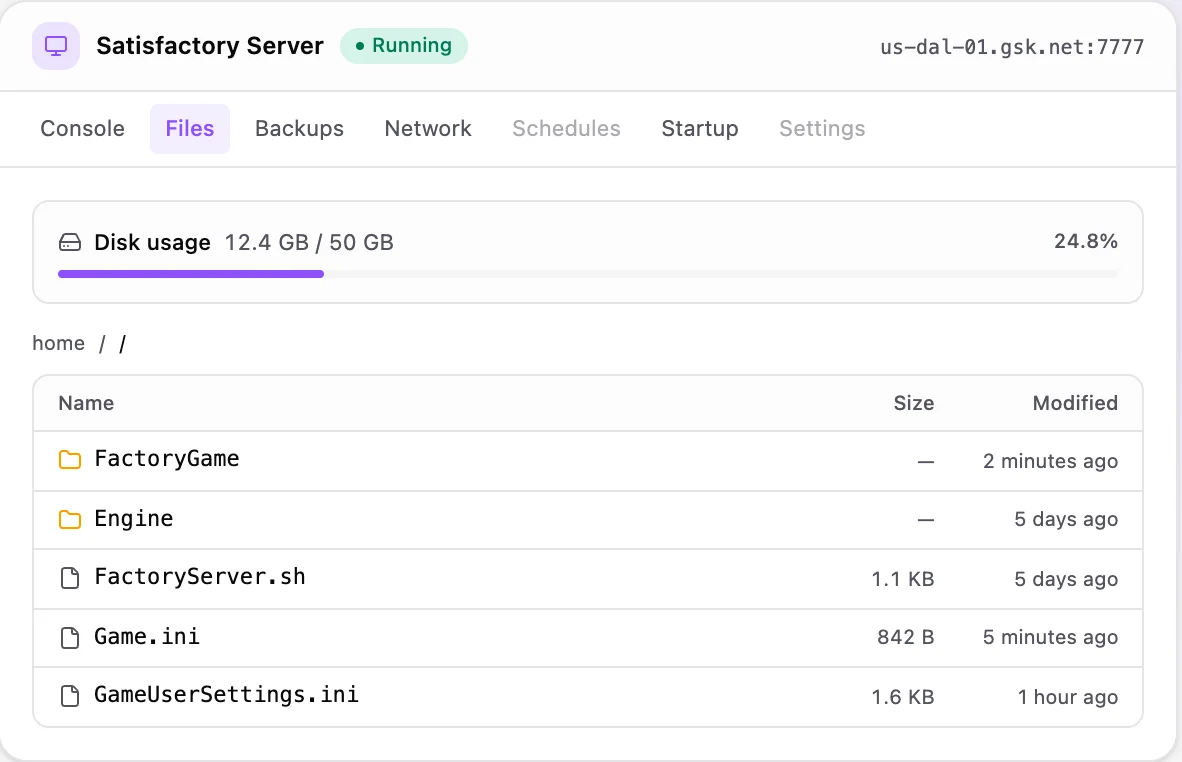Click the 1.1 KB size cell
This screenshot has height=762, width=1182.
[x=903, y=579]
